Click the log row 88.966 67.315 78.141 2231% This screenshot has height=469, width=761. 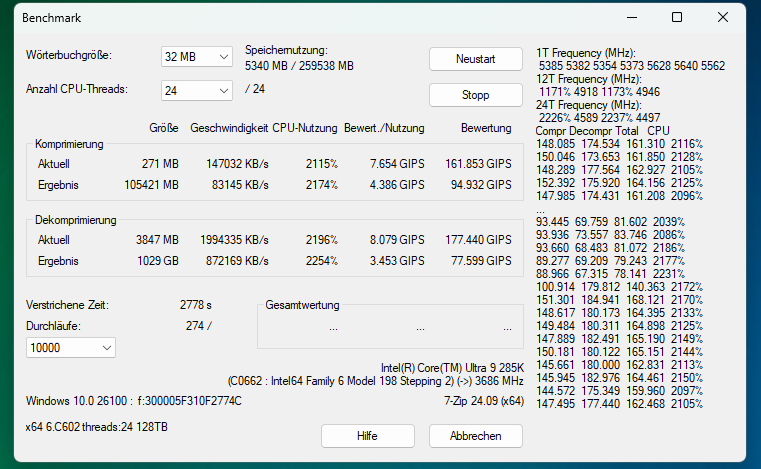pyautogui.click(x=611, y=273)
